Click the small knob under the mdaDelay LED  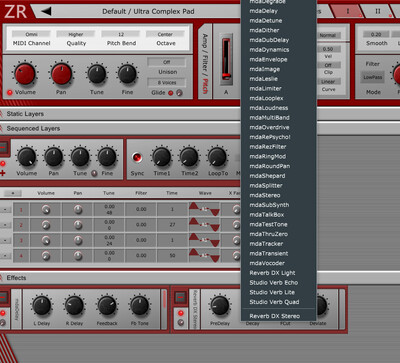pyautogui.click(x=3, y=322)
